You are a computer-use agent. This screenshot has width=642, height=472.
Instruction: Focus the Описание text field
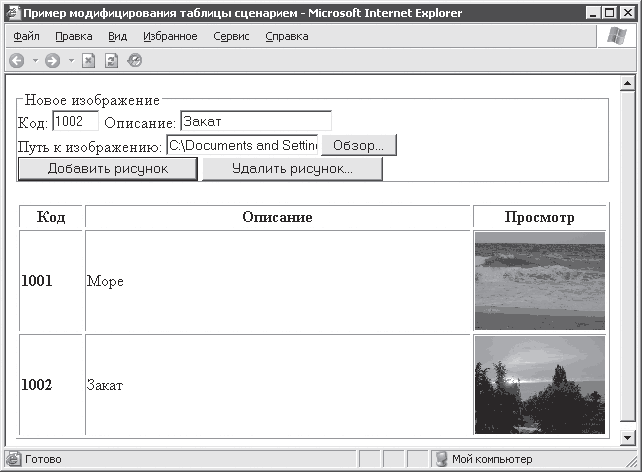pyautogui.click(x=255, y=121)
